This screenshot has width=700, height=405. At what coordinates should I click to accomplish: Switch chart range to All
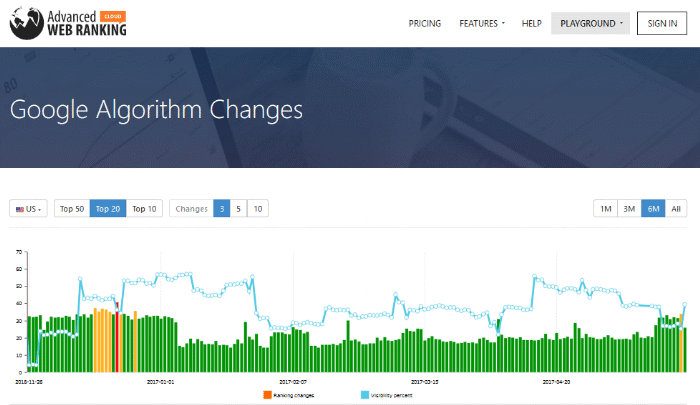(x=676, y=209)
